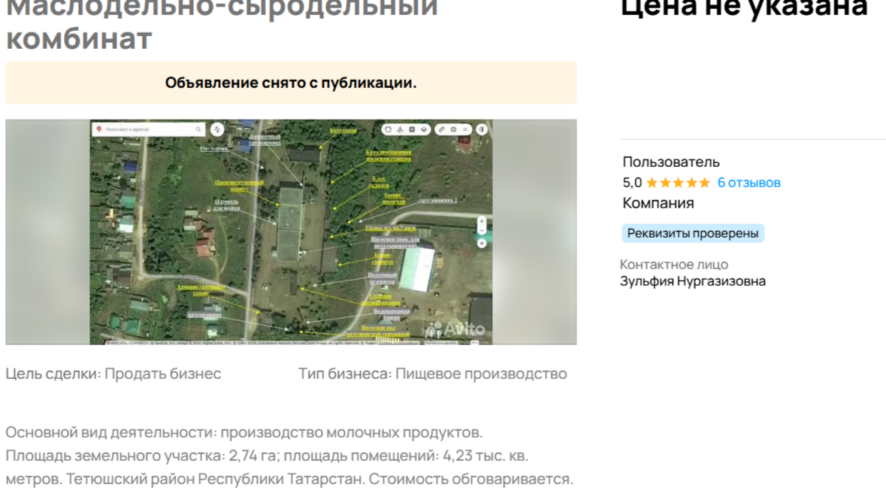Open the 6 отзывов reviews link
The height and width of the screenshot is (500, 886).
(x=749, y=182)
